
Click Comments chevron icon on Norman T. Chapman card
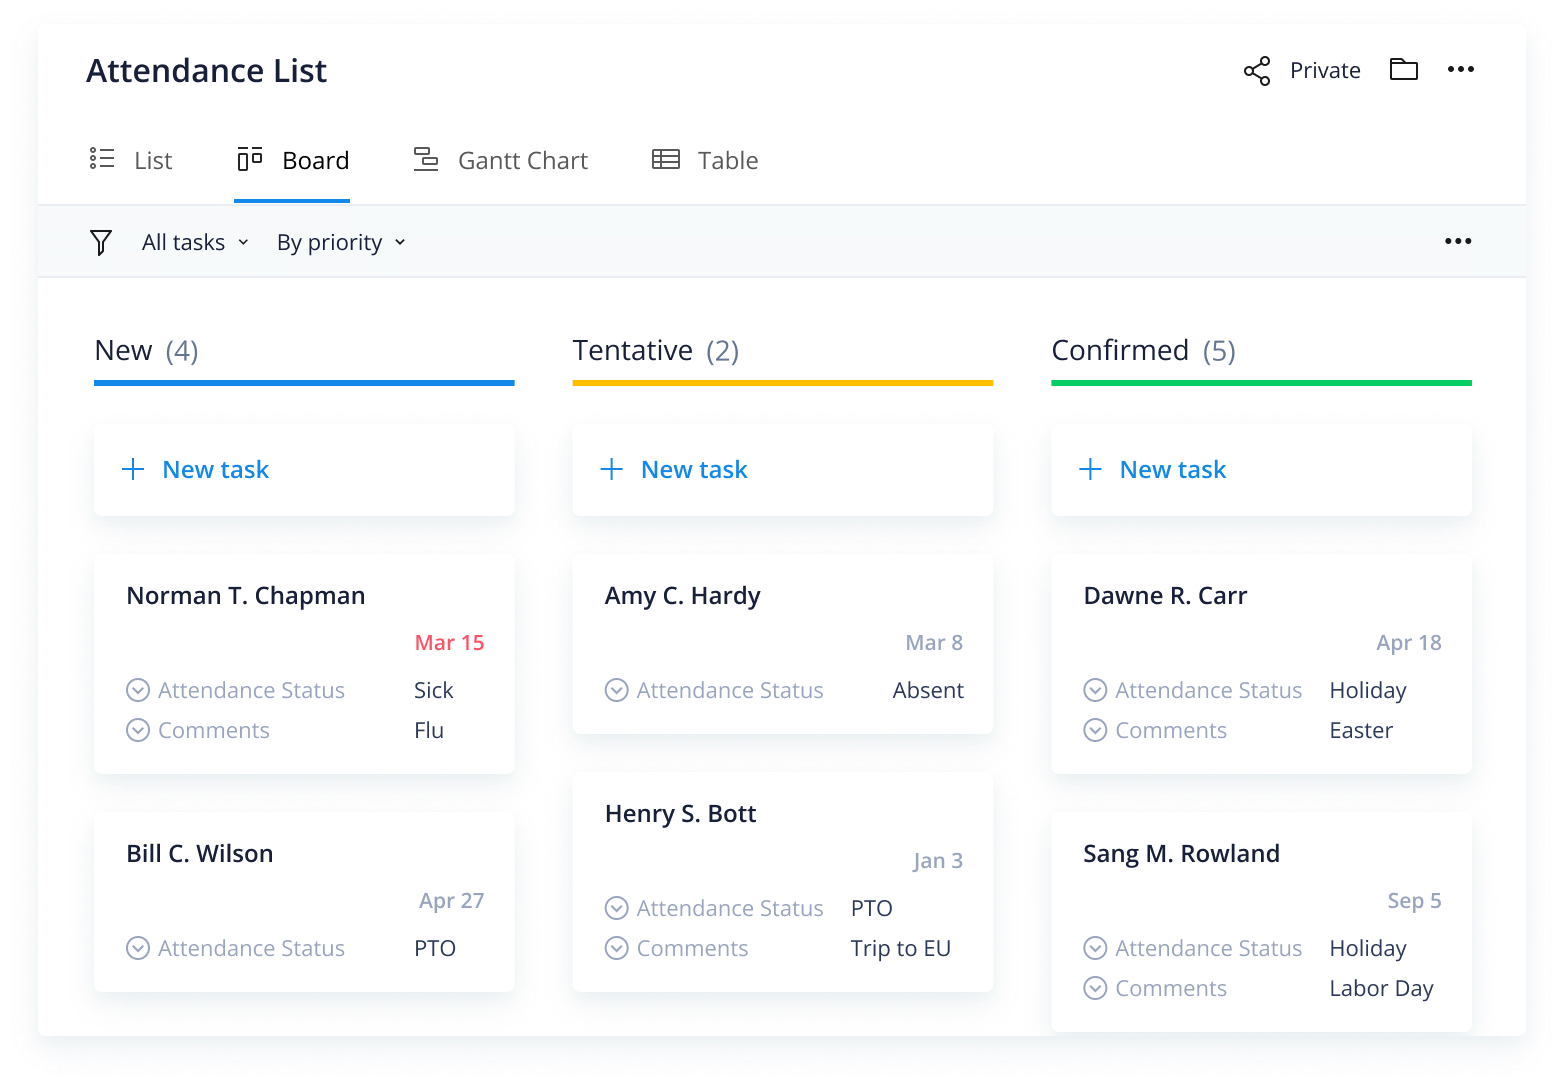tap(138, 730)
